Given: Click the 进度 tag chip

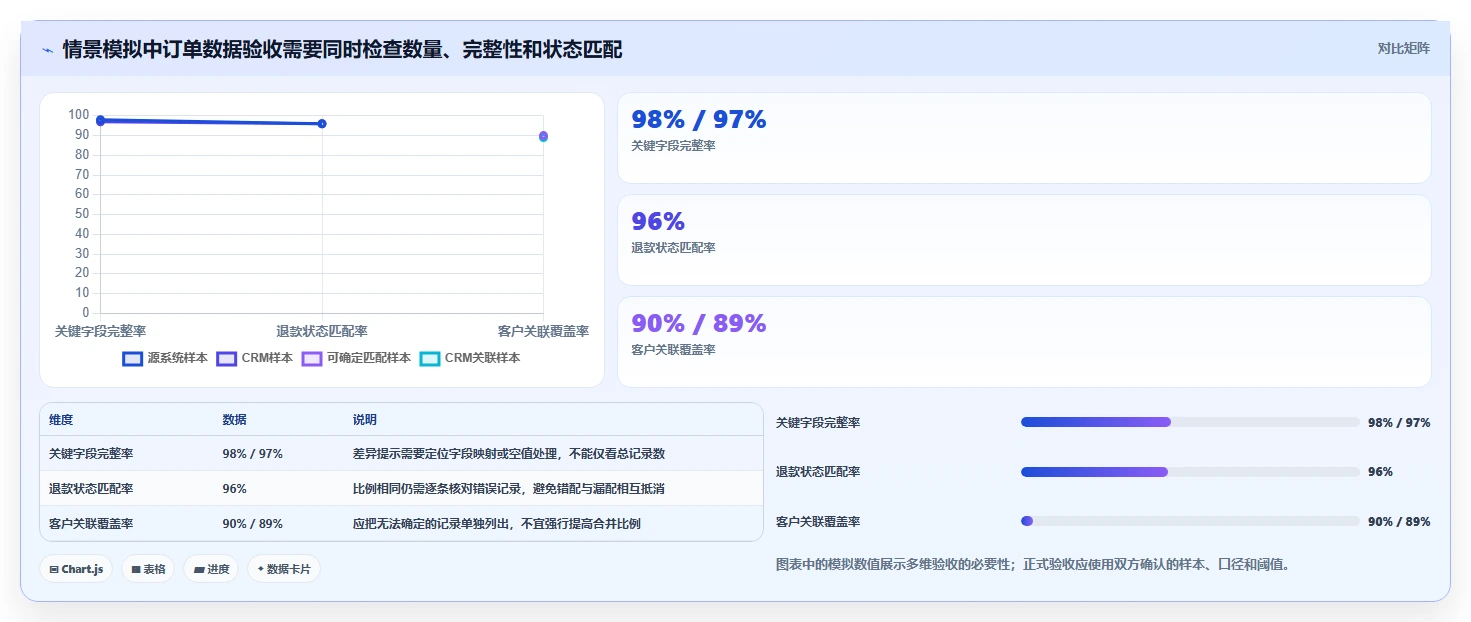Looking at the screenshot, I should [x=211, y=569].
